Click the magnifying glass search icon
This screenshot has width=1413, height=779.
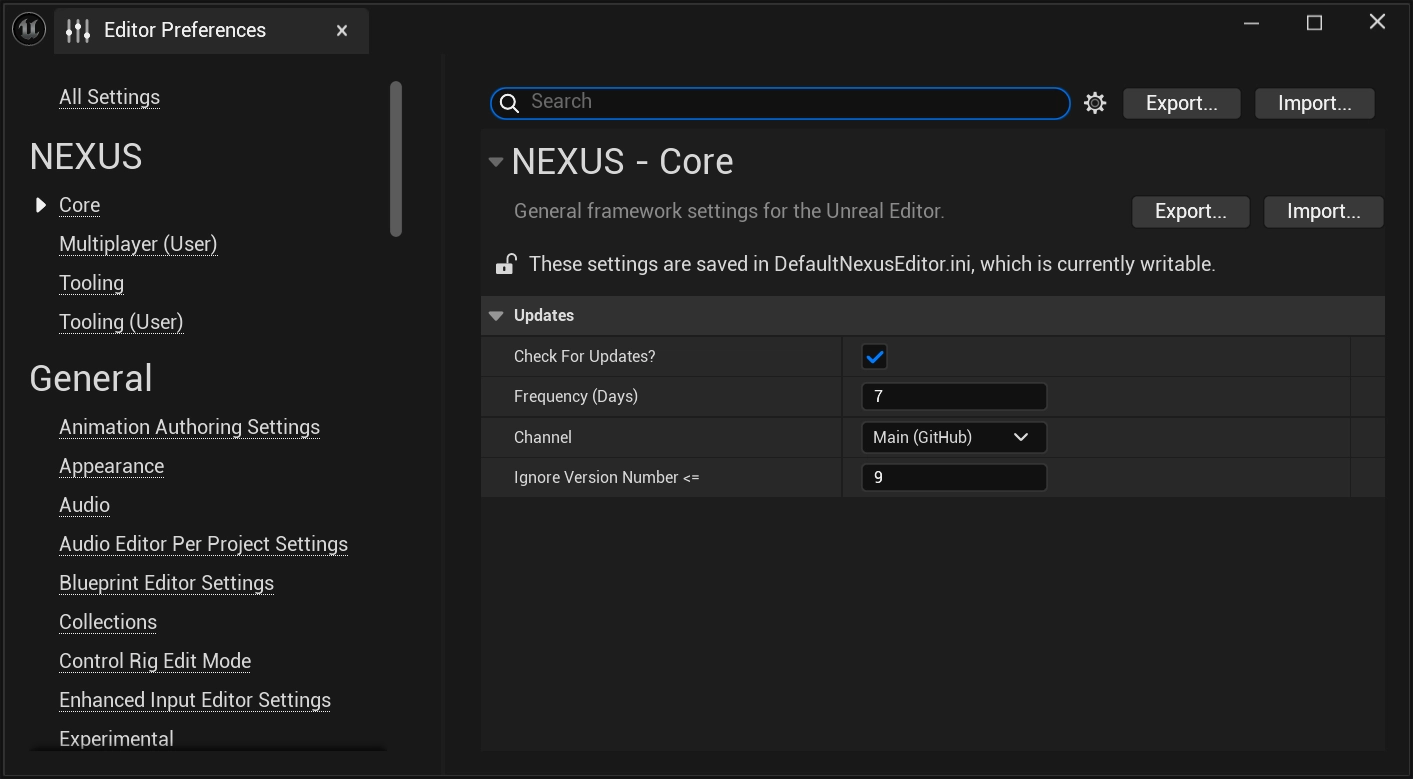point(509,103)
